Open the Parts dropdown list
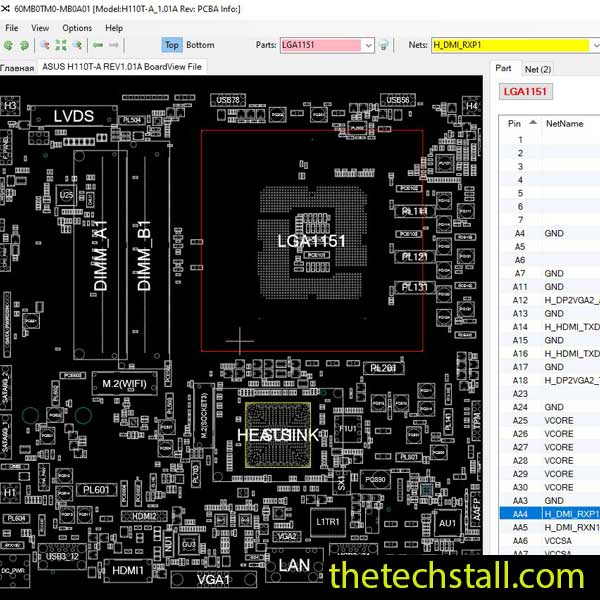Image resolution: width=600 pixels, height=600 pixels. pyautogui.click(x=368, y=46)
